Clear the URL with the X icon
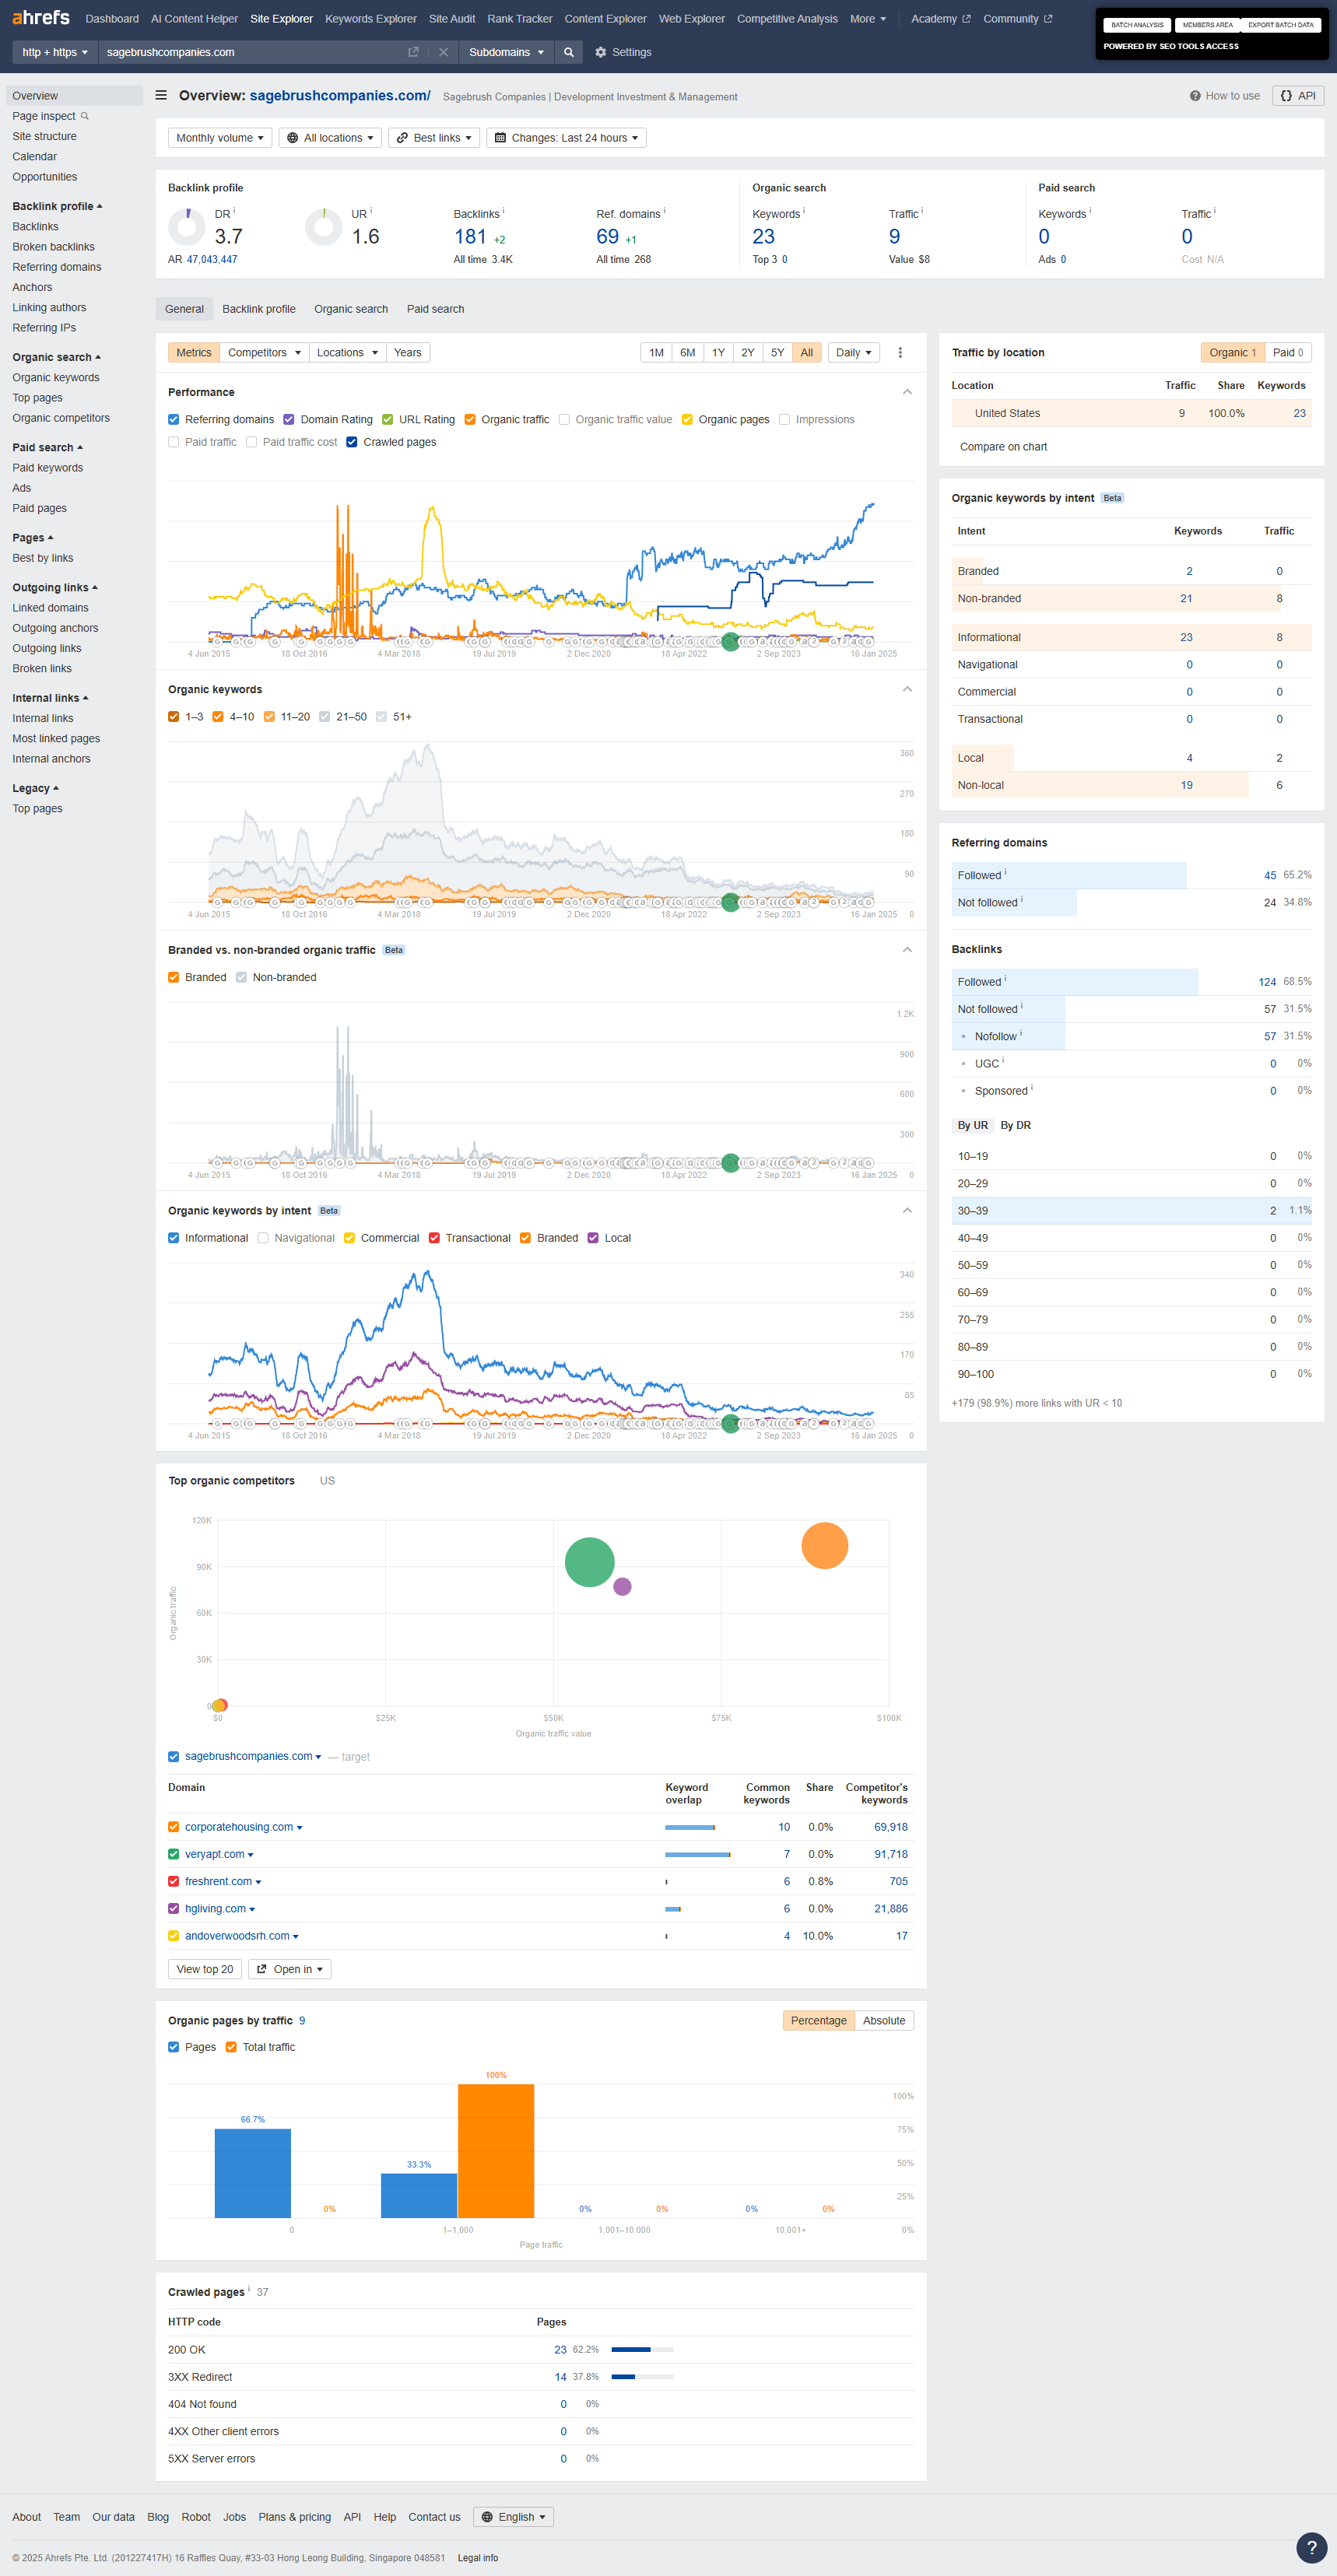This screenshot has width=1337, height=2576. click(x=443, y=52)
